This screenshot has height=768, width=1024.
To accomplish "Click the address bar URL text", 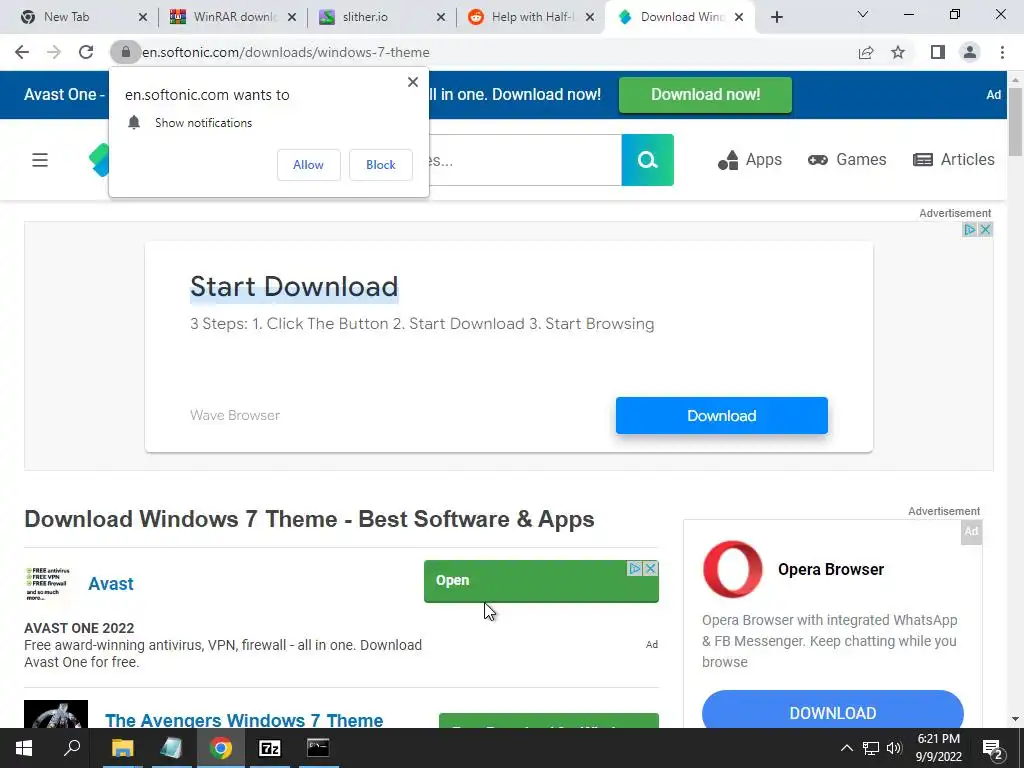I will [x=286, y=52].
